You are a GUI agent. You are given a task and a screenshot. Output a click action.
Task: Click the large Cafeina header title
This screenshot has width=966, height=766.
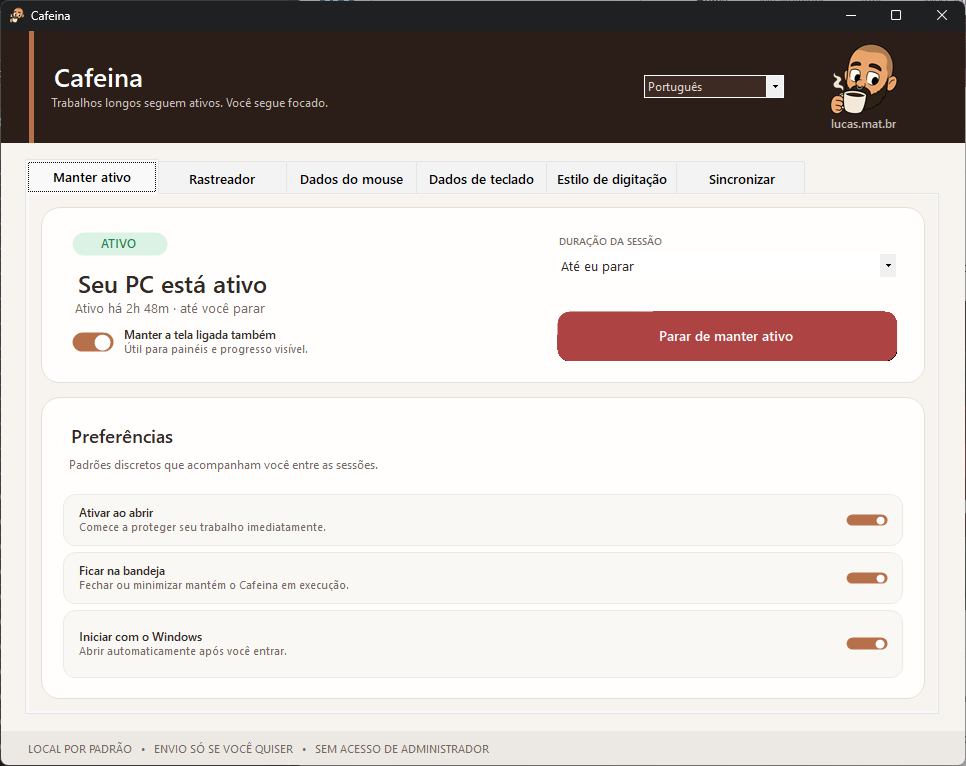point(99,78)
